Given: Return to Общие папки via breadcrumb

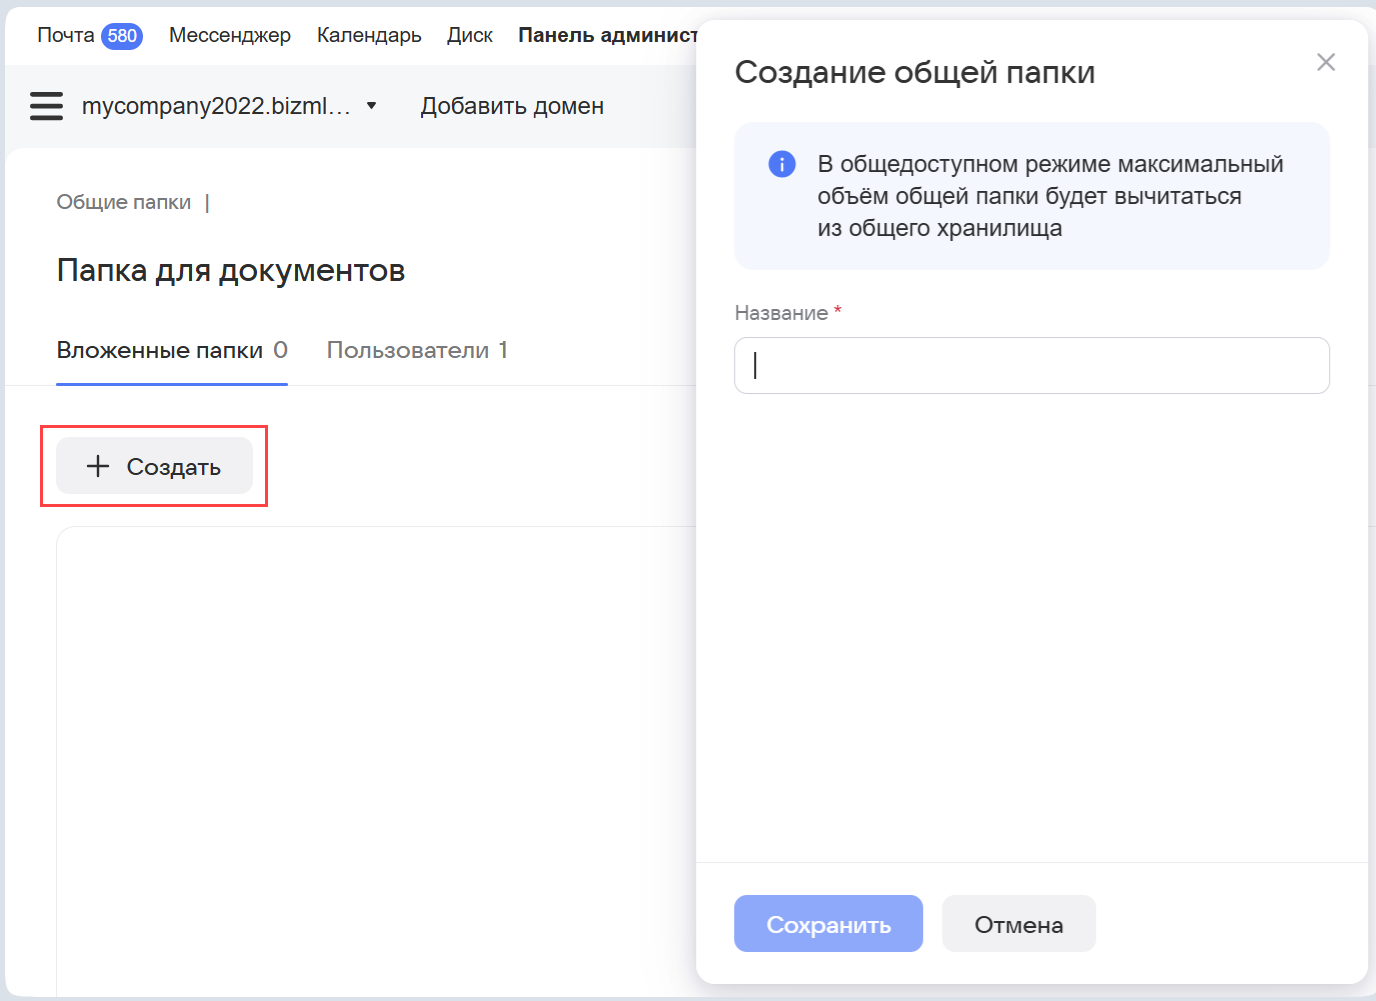Looking at the screenshot, I should pyautogui.click(x=123, y=202).
